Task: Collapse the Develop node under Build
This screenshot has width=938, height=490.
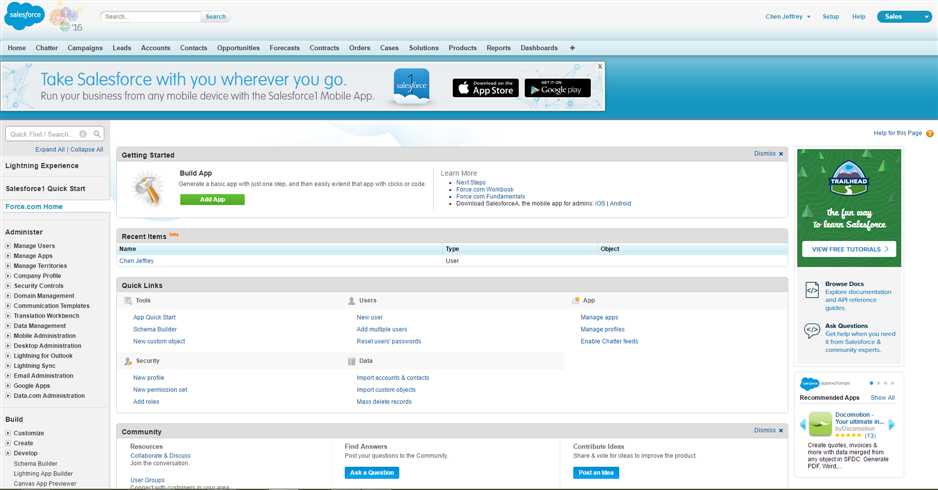Action: pyautogui.click(x=8, y=454)
